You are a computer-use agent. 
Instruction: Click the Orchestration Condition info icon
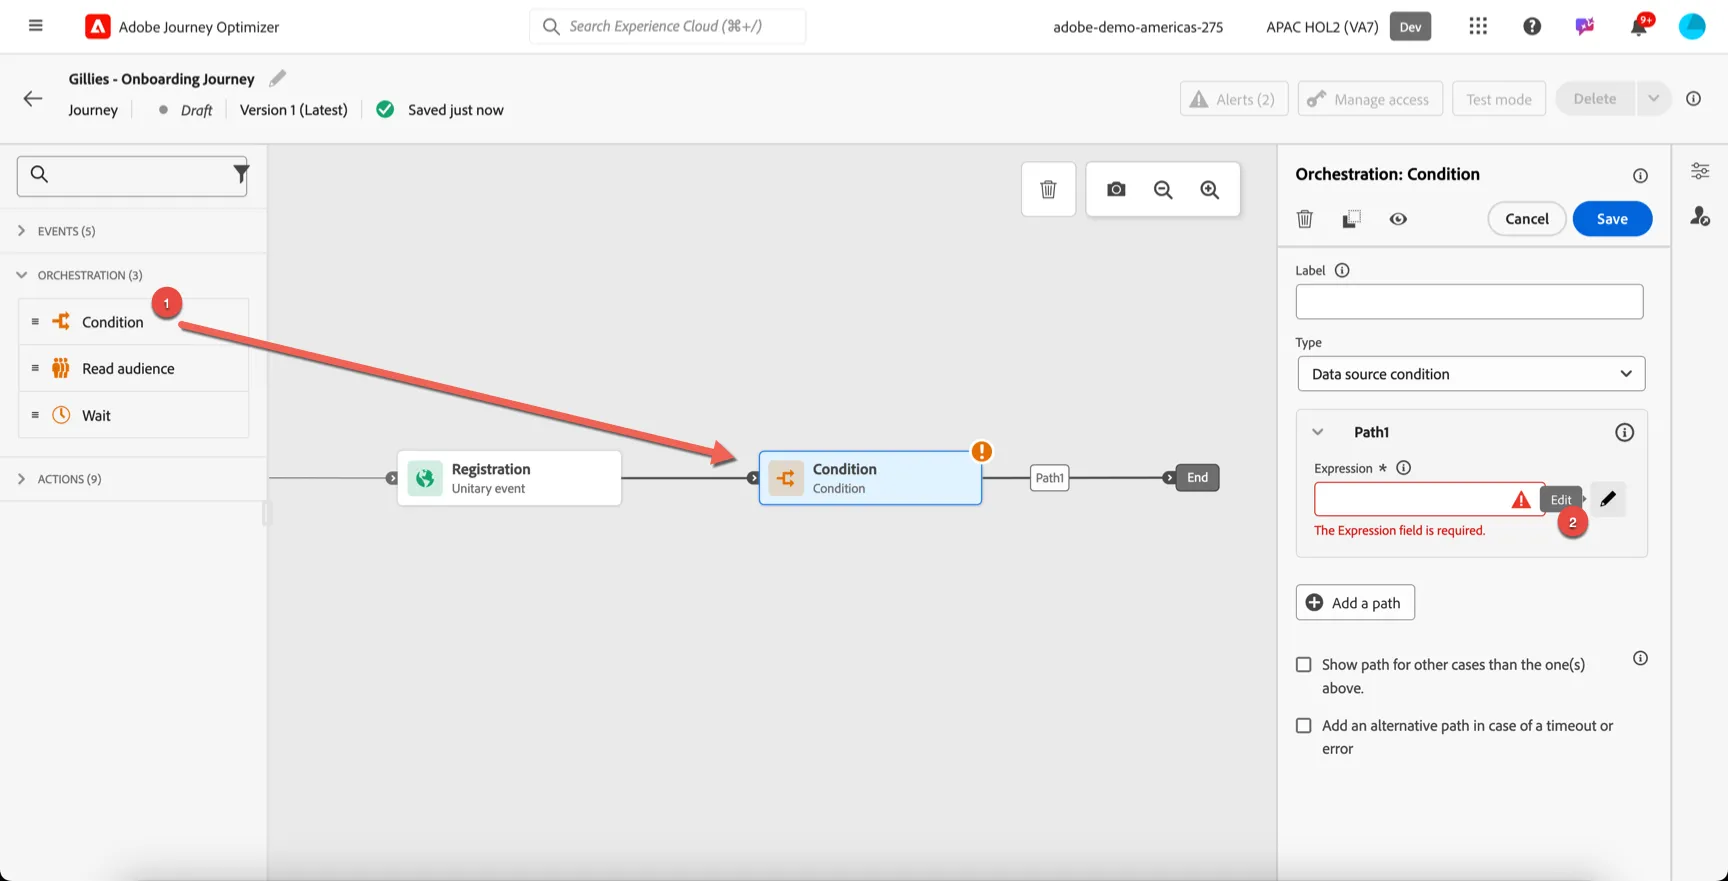(x=1640, y=175)
